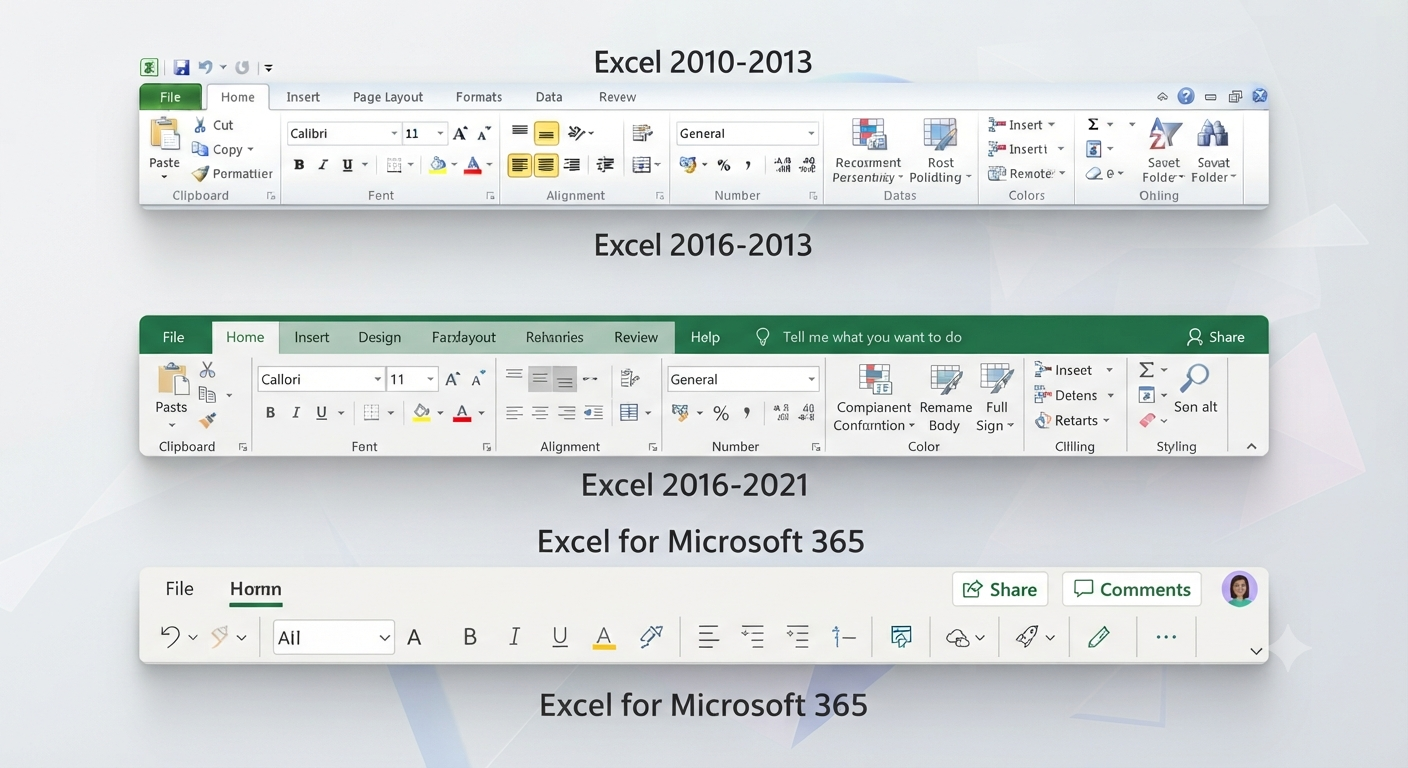This screenshot has height=768, width=1408.
Task: Open green File tab in Excel 2010 ribbon
Action: click(170, 97)
